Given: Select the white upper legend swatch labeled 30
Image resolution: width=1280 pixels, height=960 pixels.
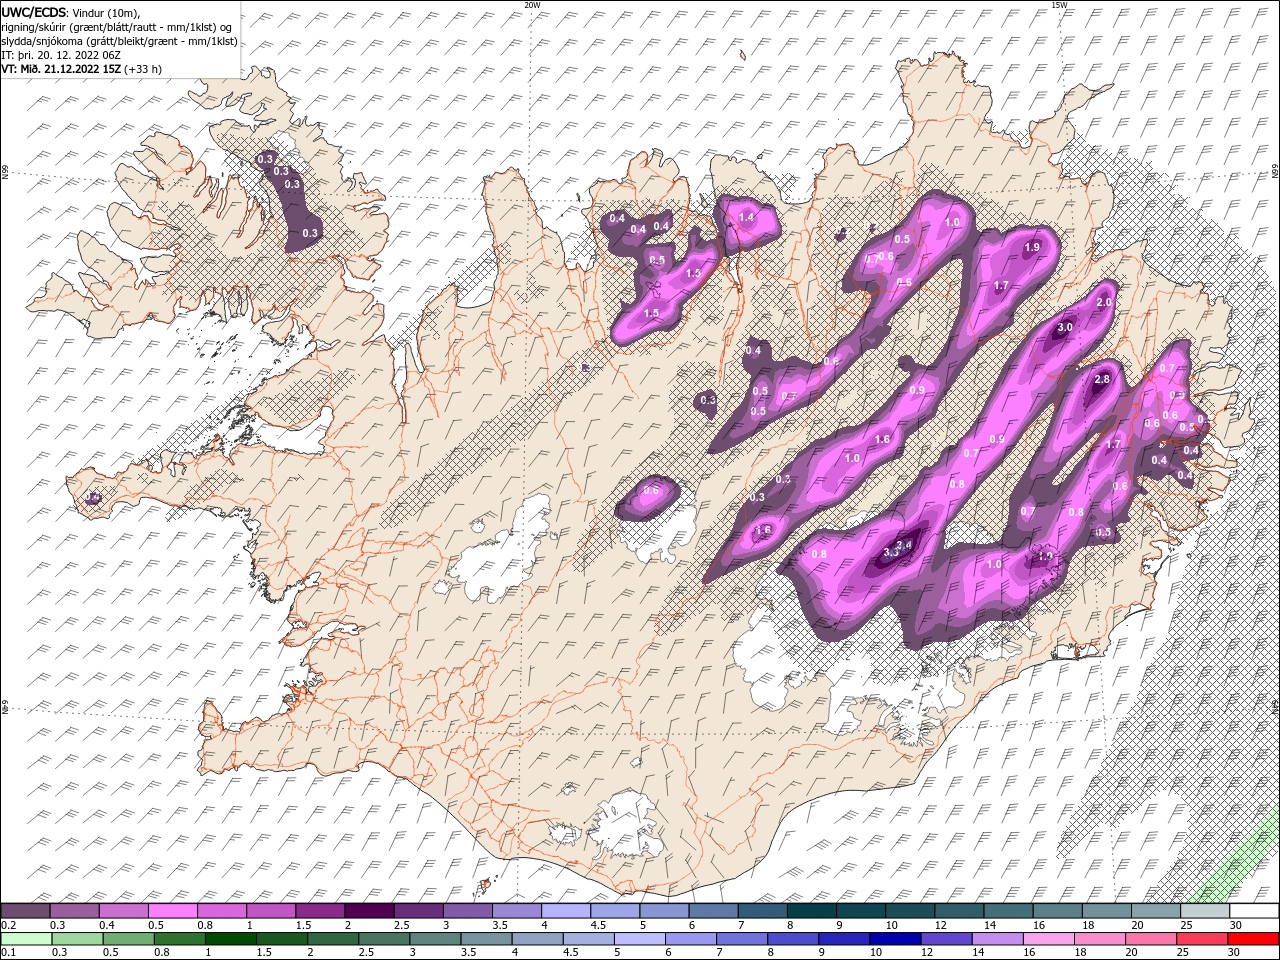Looking at the screenshot, I should [x=1253, y=911].
